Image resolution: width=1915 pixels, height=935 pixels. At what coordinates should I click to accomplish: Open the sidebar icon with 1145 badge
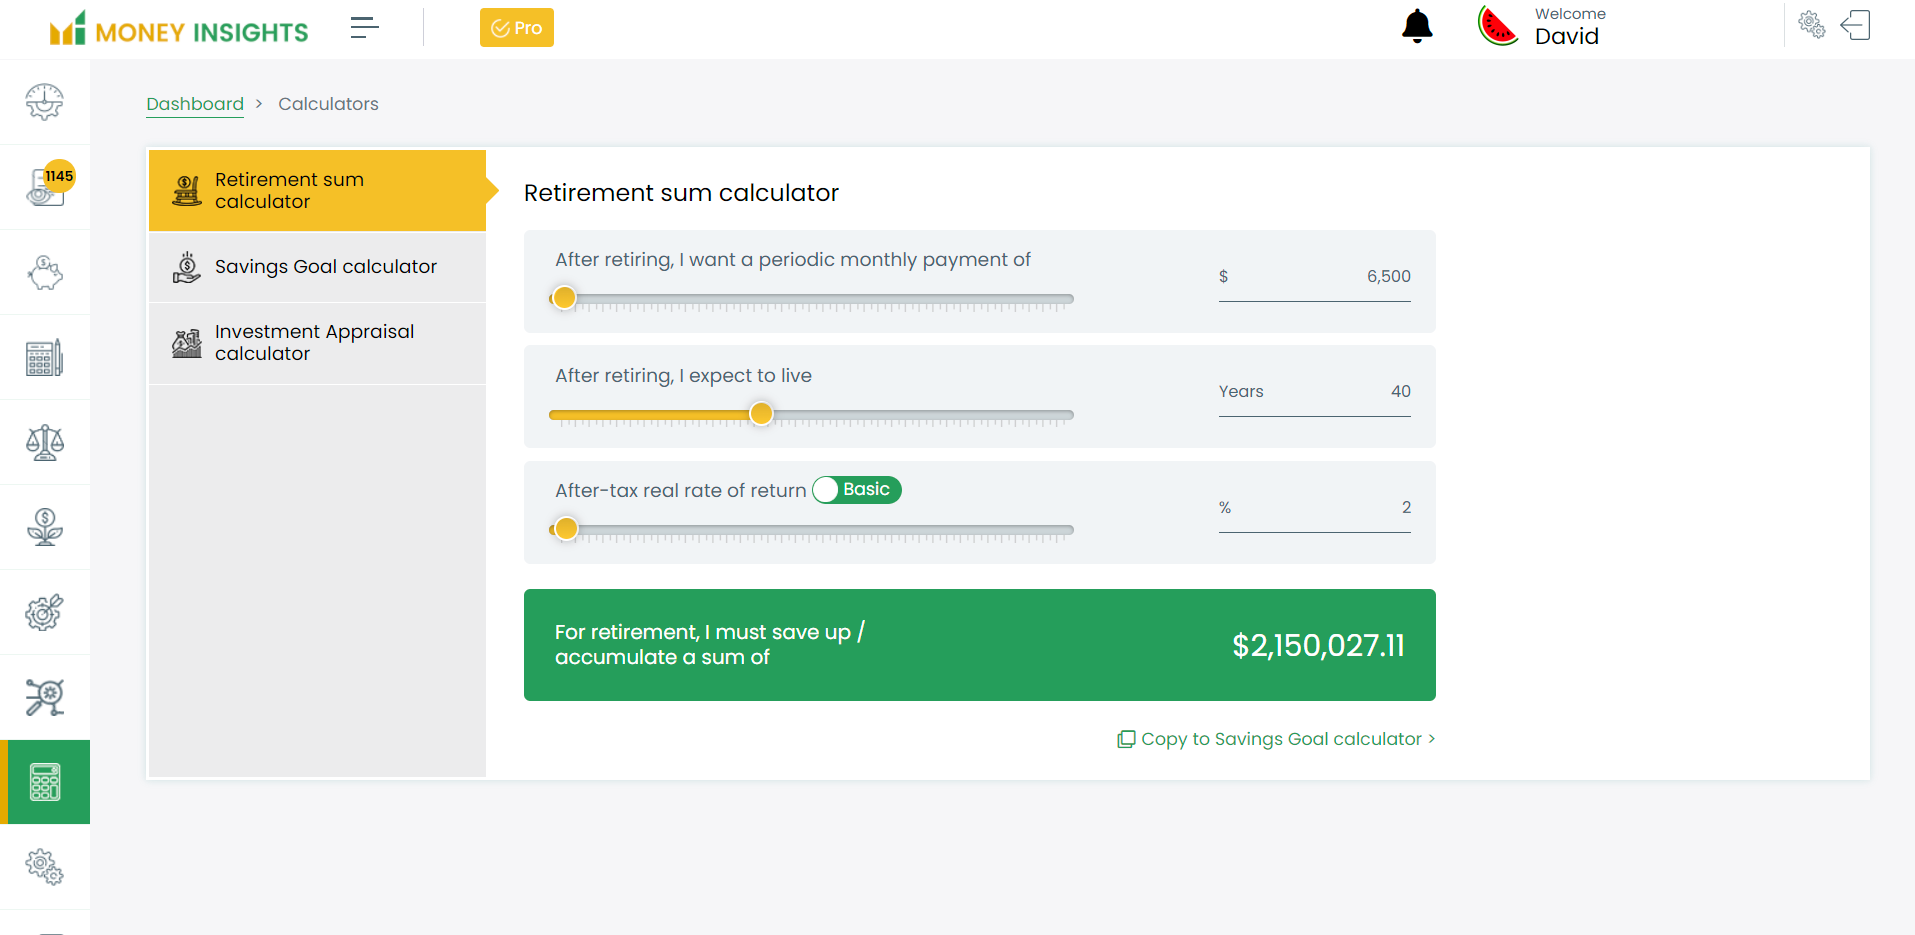tap(45, 187)
